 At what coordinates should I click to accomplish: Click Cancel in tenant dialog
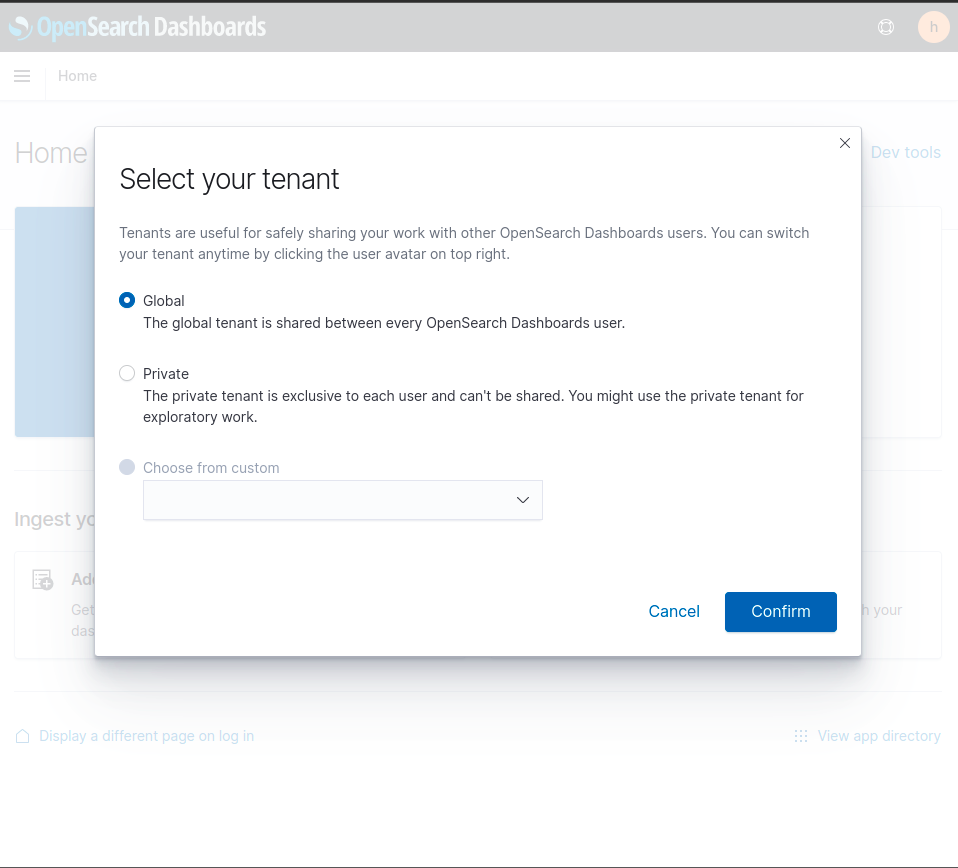click(x=674, y=612)
